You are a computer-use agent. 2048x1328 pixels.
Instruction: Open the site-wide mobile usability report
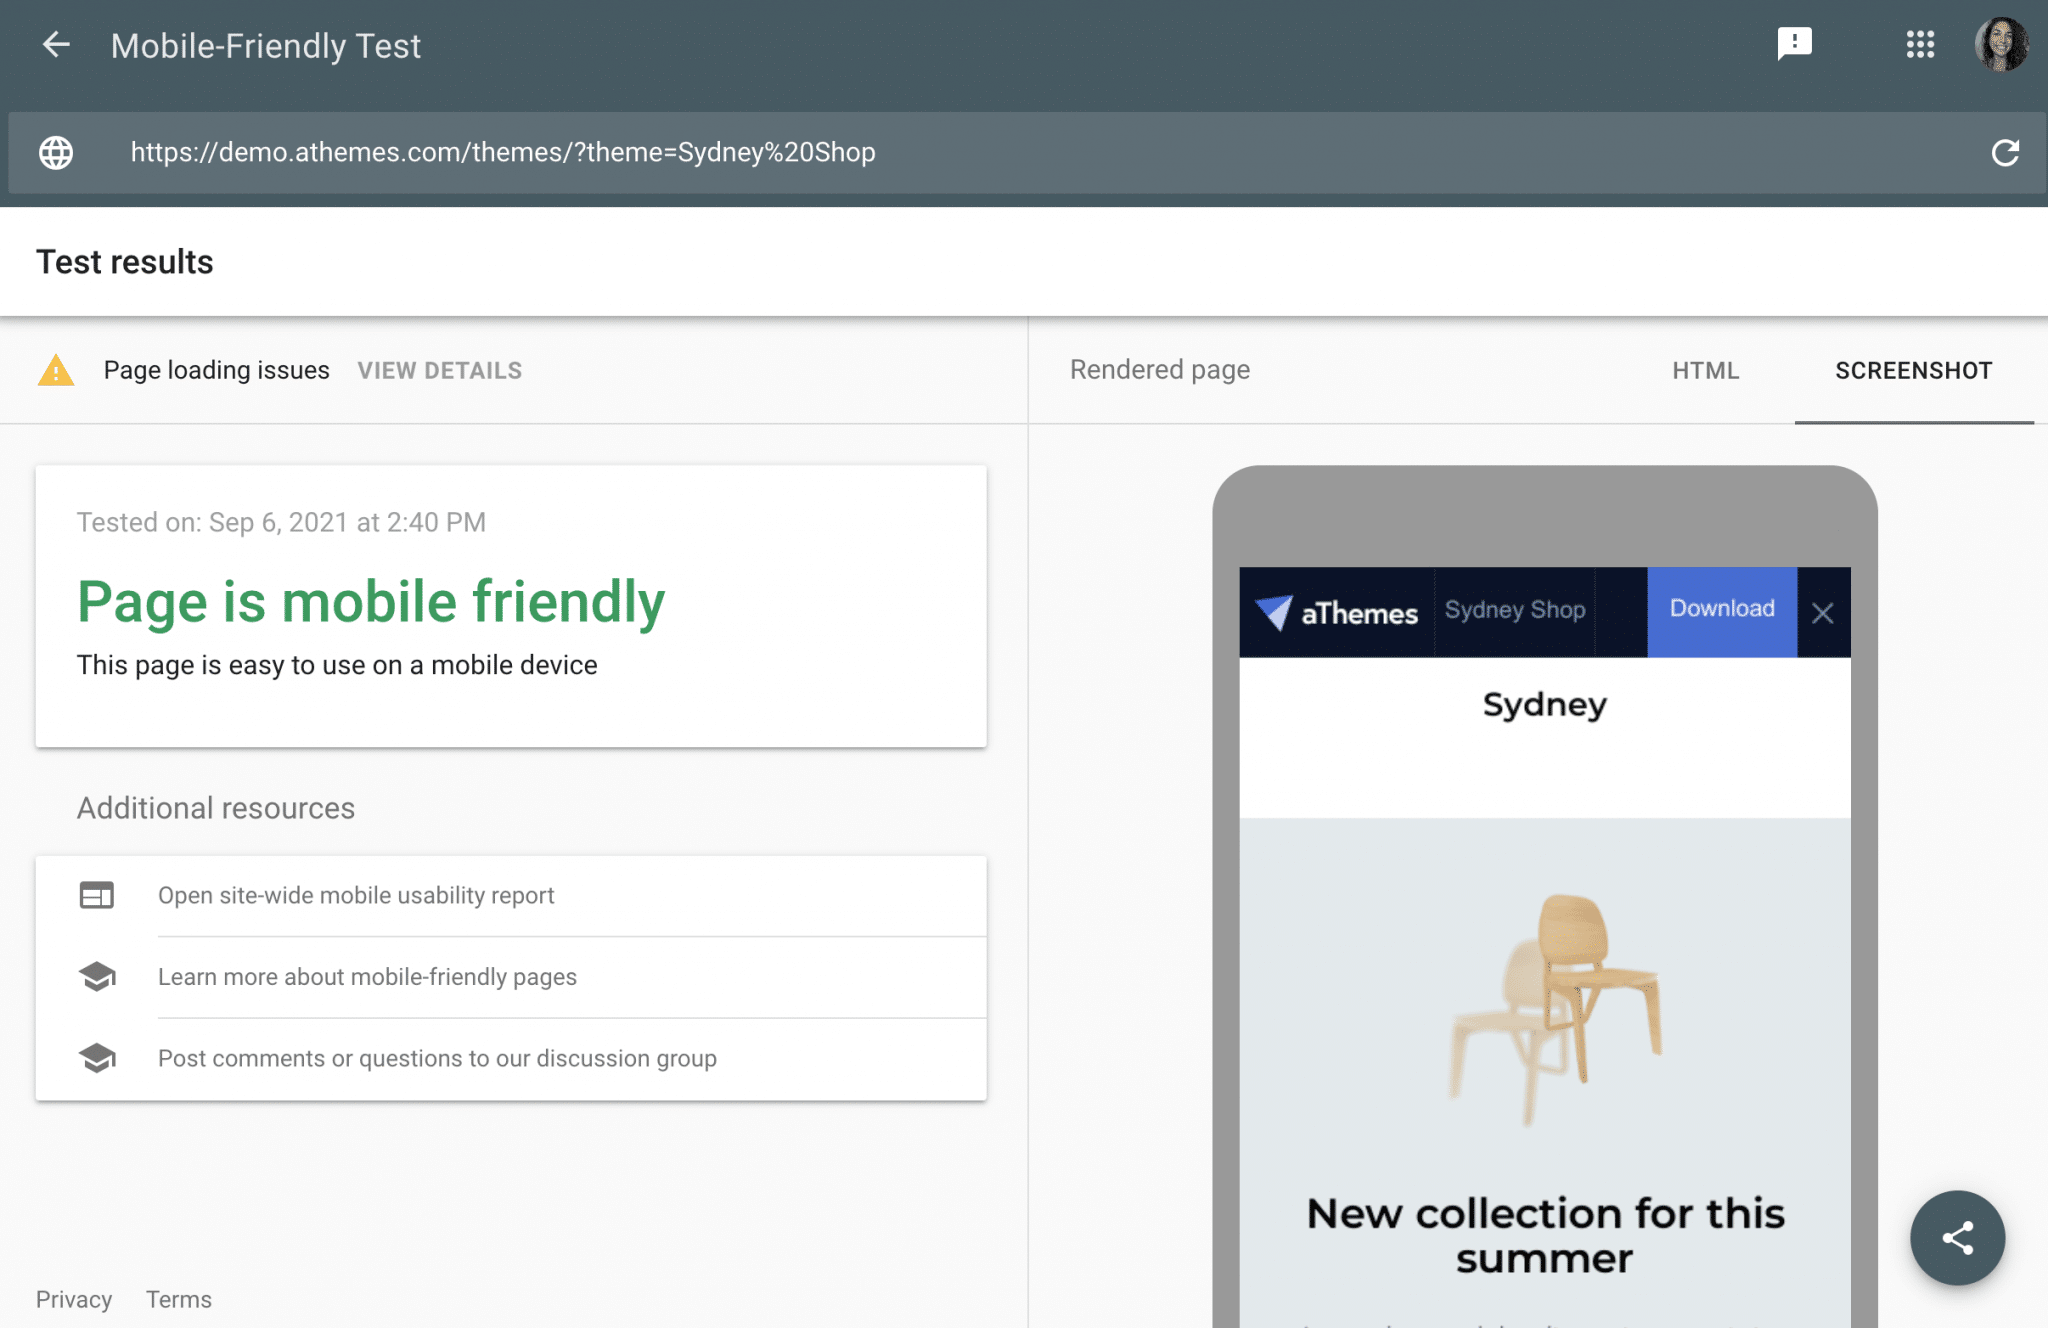355,896
